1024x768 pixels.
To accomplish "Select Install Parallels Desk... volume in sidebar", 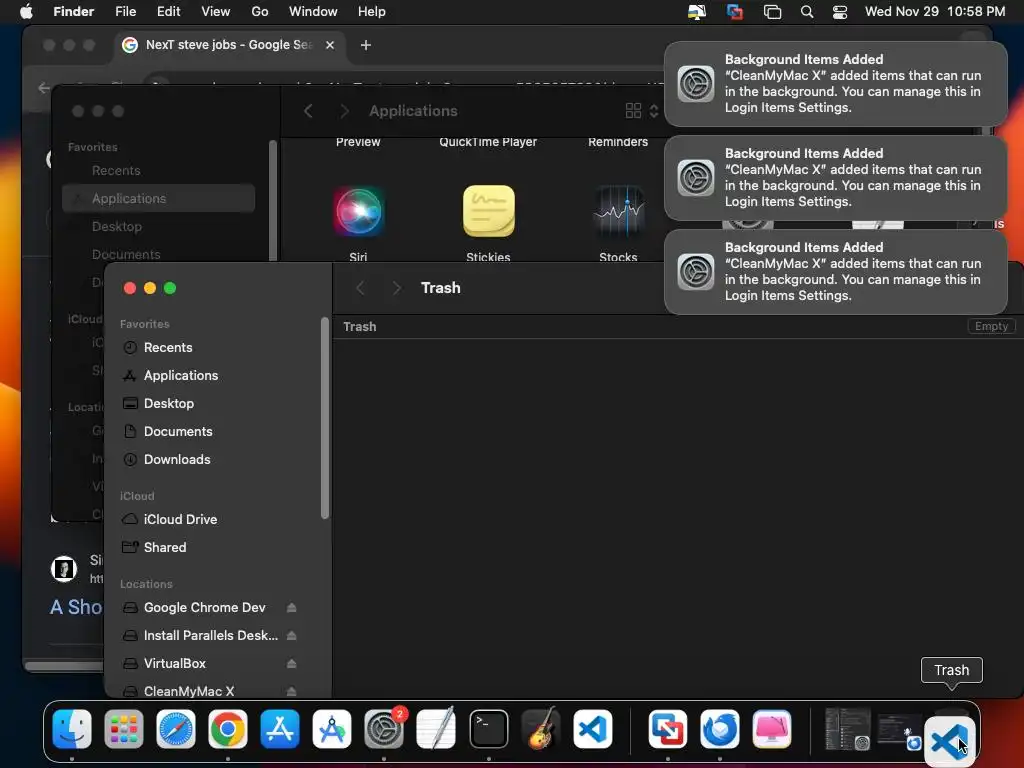I will pos(210,635).
